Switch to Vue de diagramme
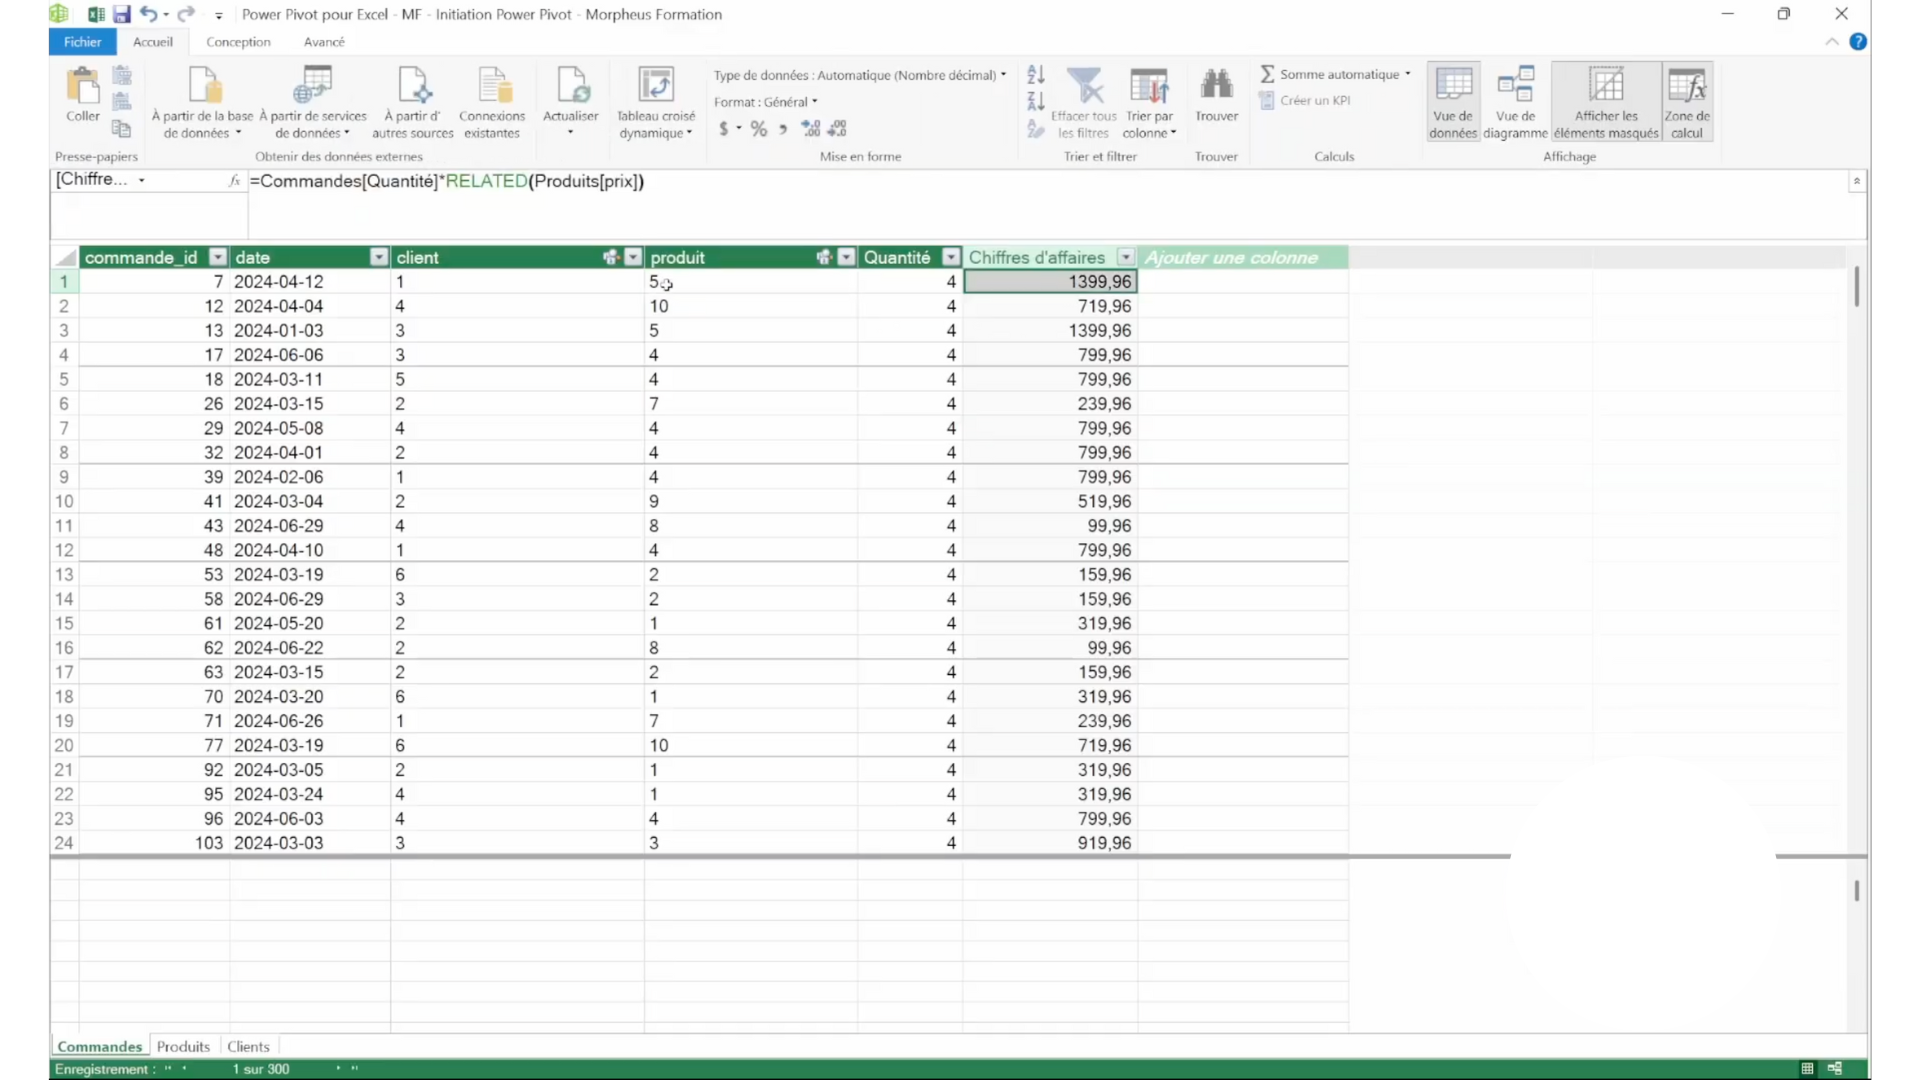 tap(1514, 100)
